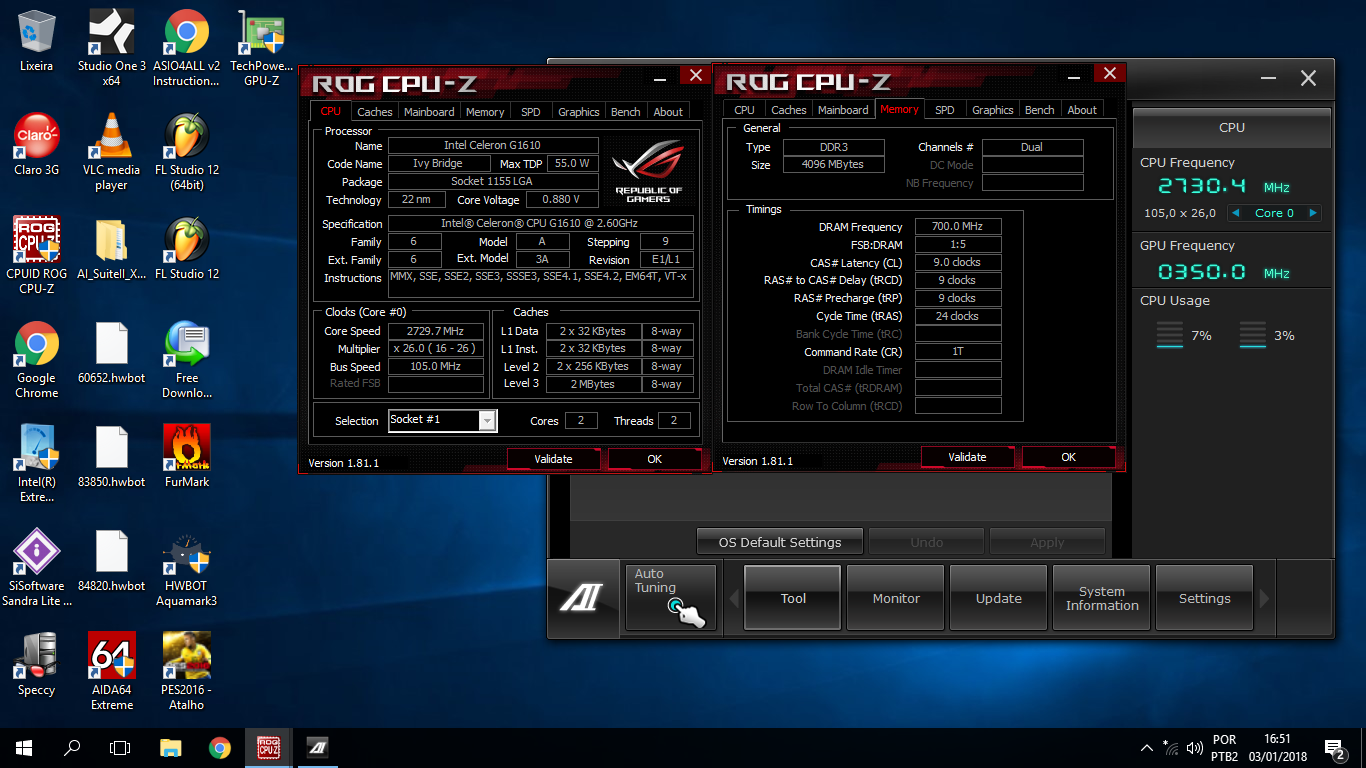Image resolution: width=1366 pixels, height=768 pixels.
Task: Open Free Download desktop shortcut
Action: [187, 359]
